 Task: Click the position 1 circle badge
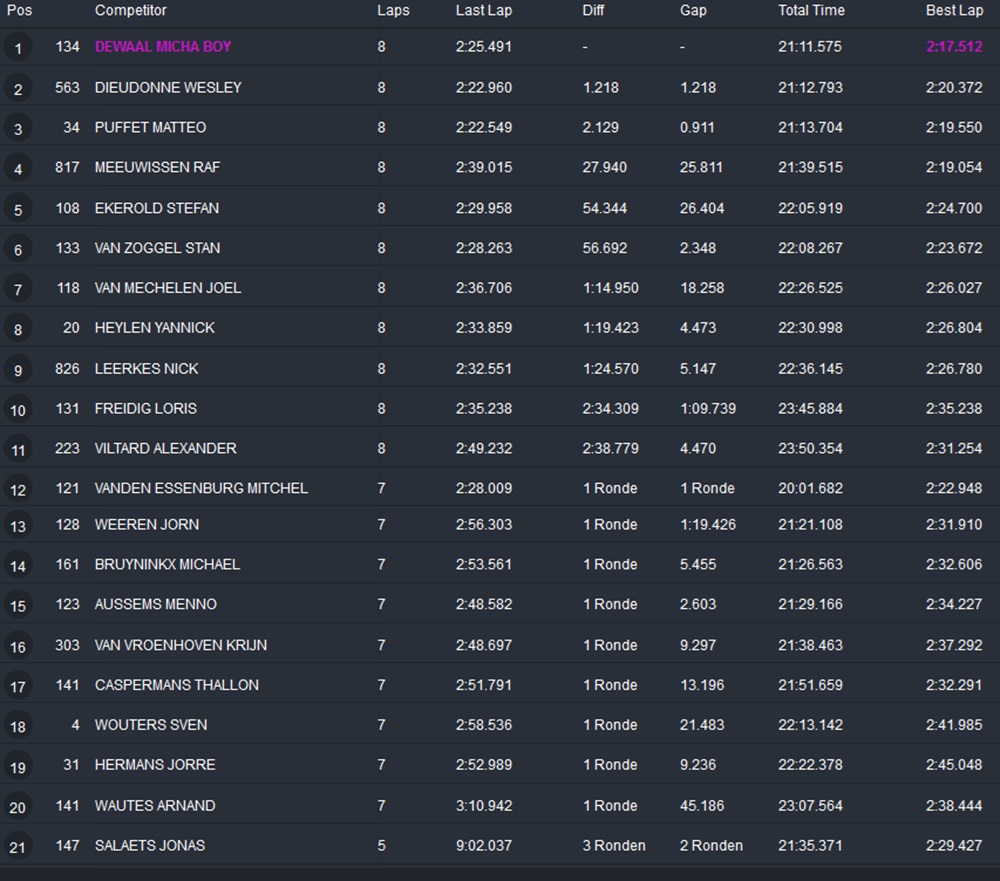[18, 48]
